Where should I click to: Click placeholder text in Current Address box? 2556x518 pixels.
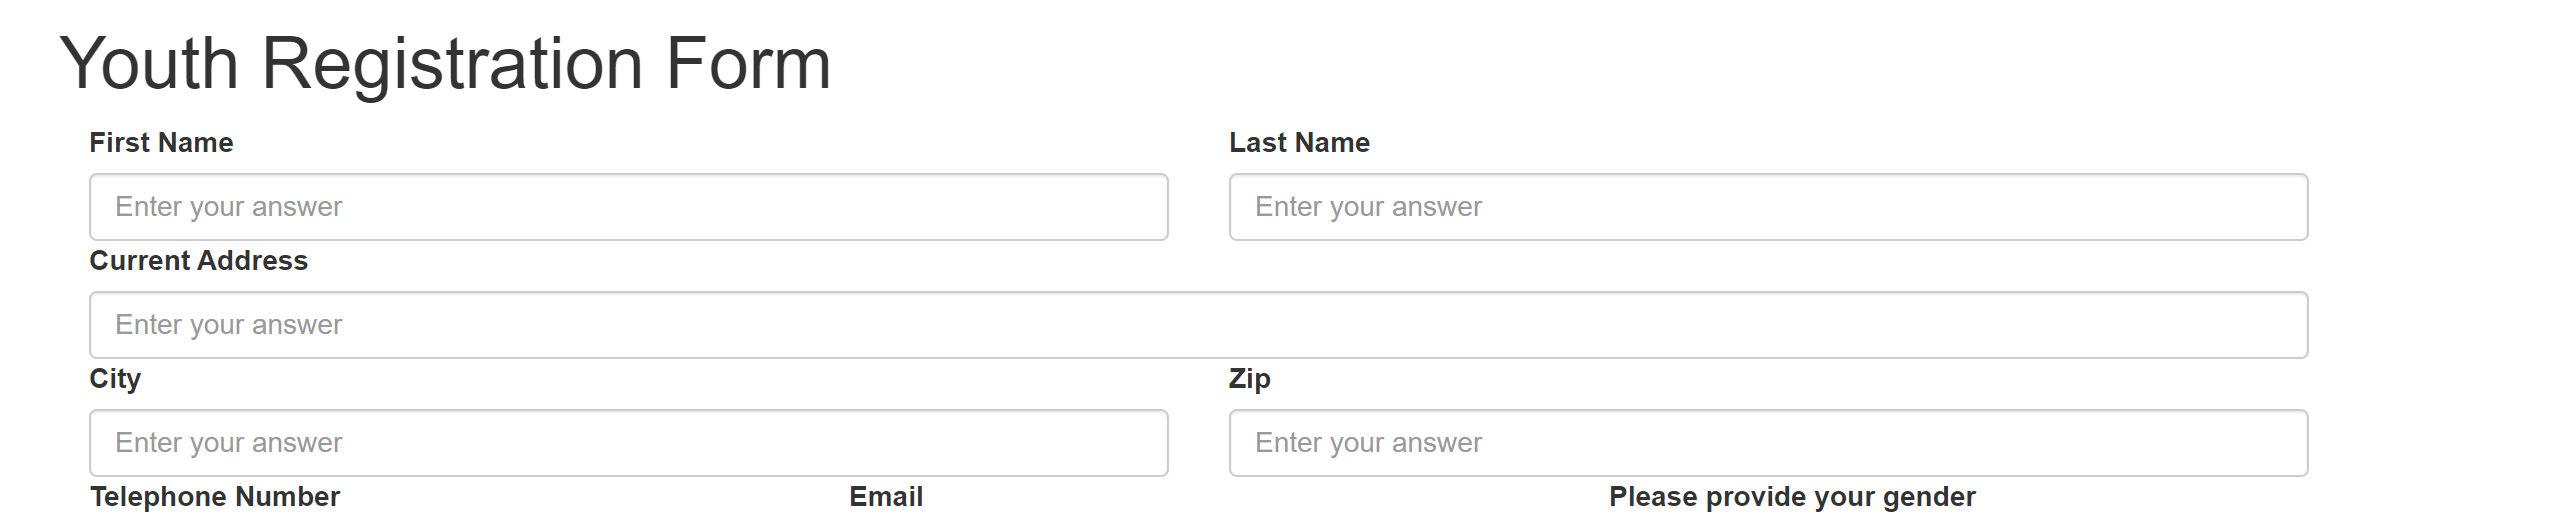click(229, 325)
